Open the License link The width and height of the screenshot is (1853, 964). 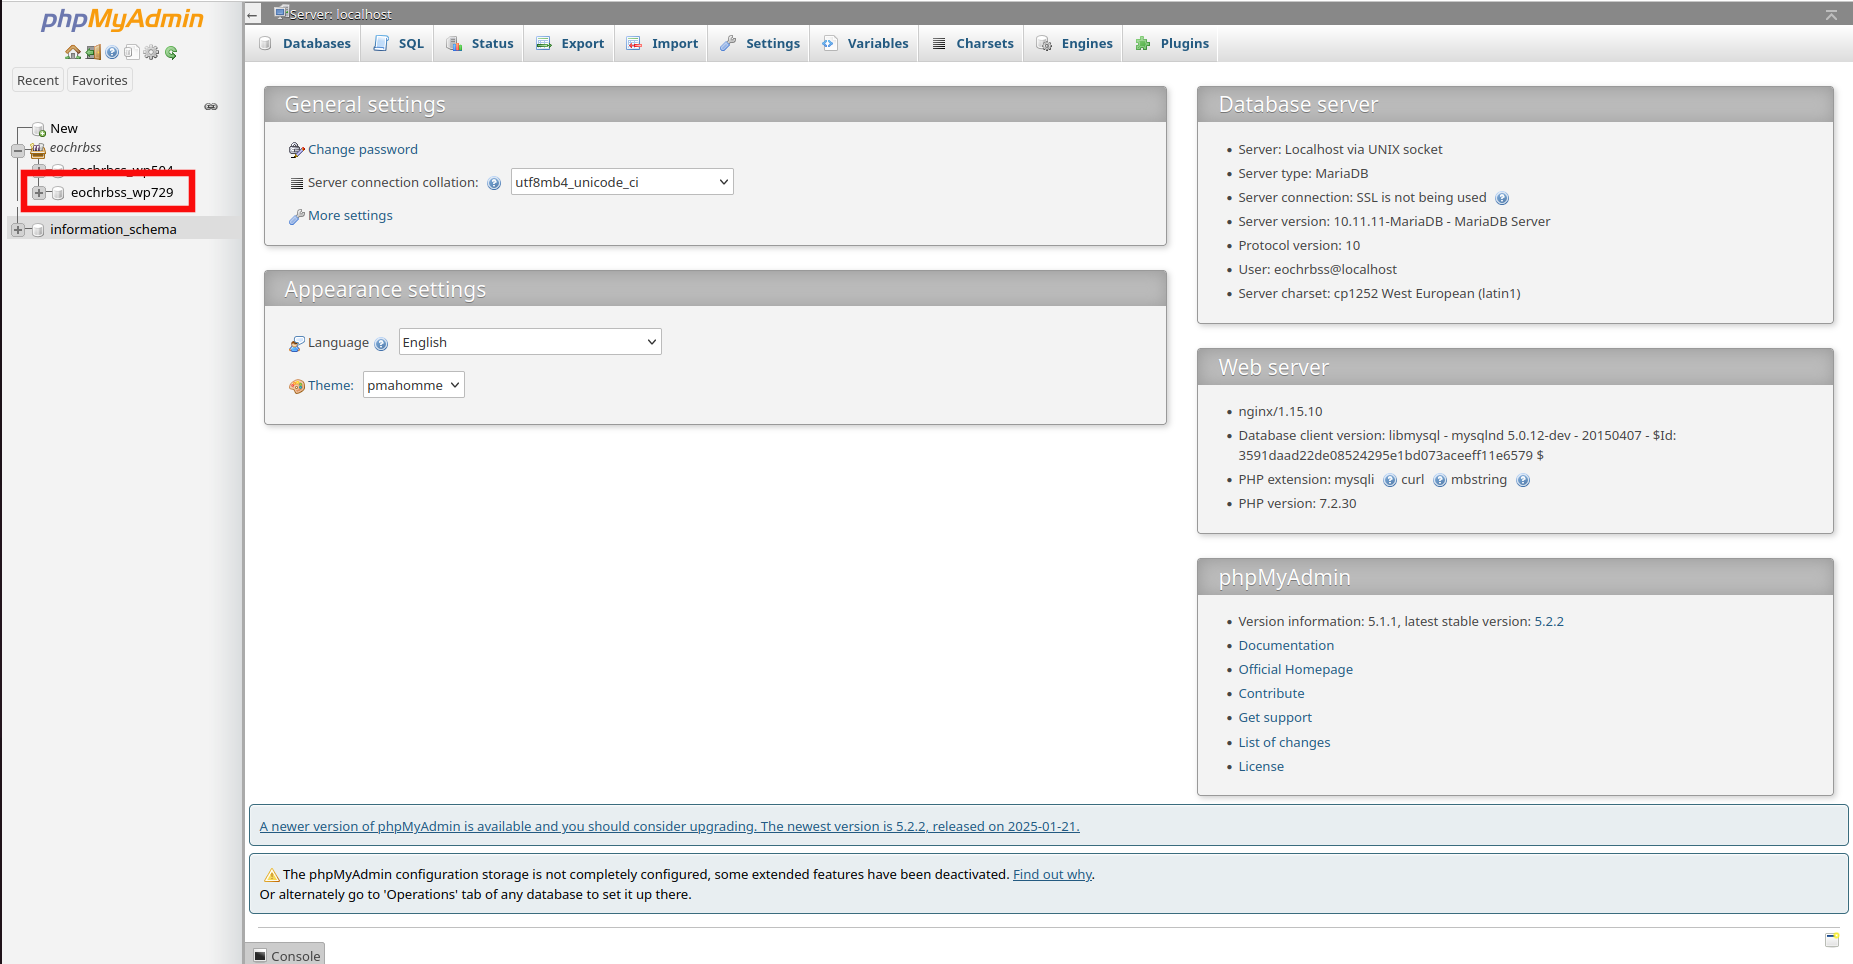pos(1261,767)
